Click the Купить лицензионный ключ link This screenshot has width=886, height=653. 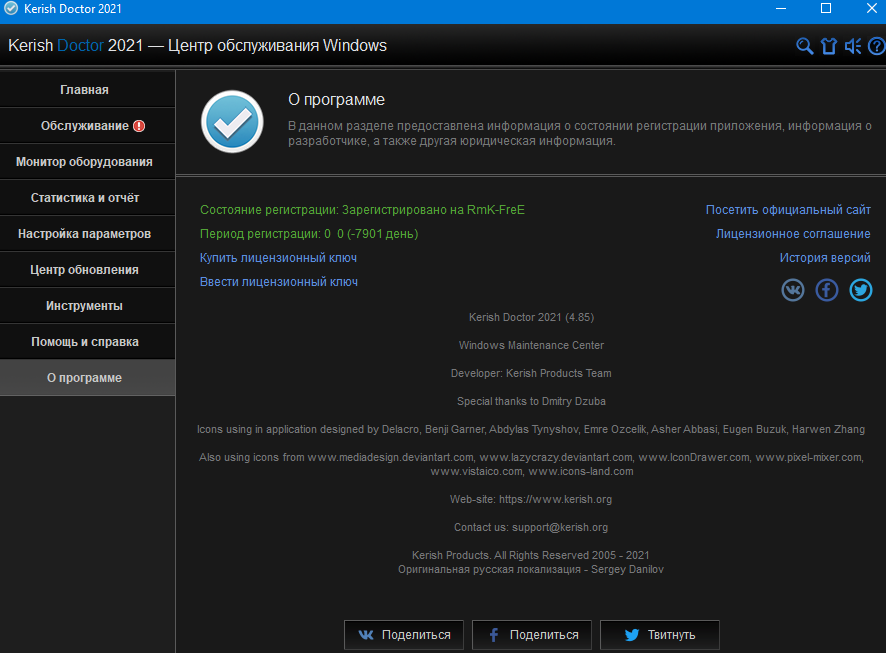click(278, 258)
